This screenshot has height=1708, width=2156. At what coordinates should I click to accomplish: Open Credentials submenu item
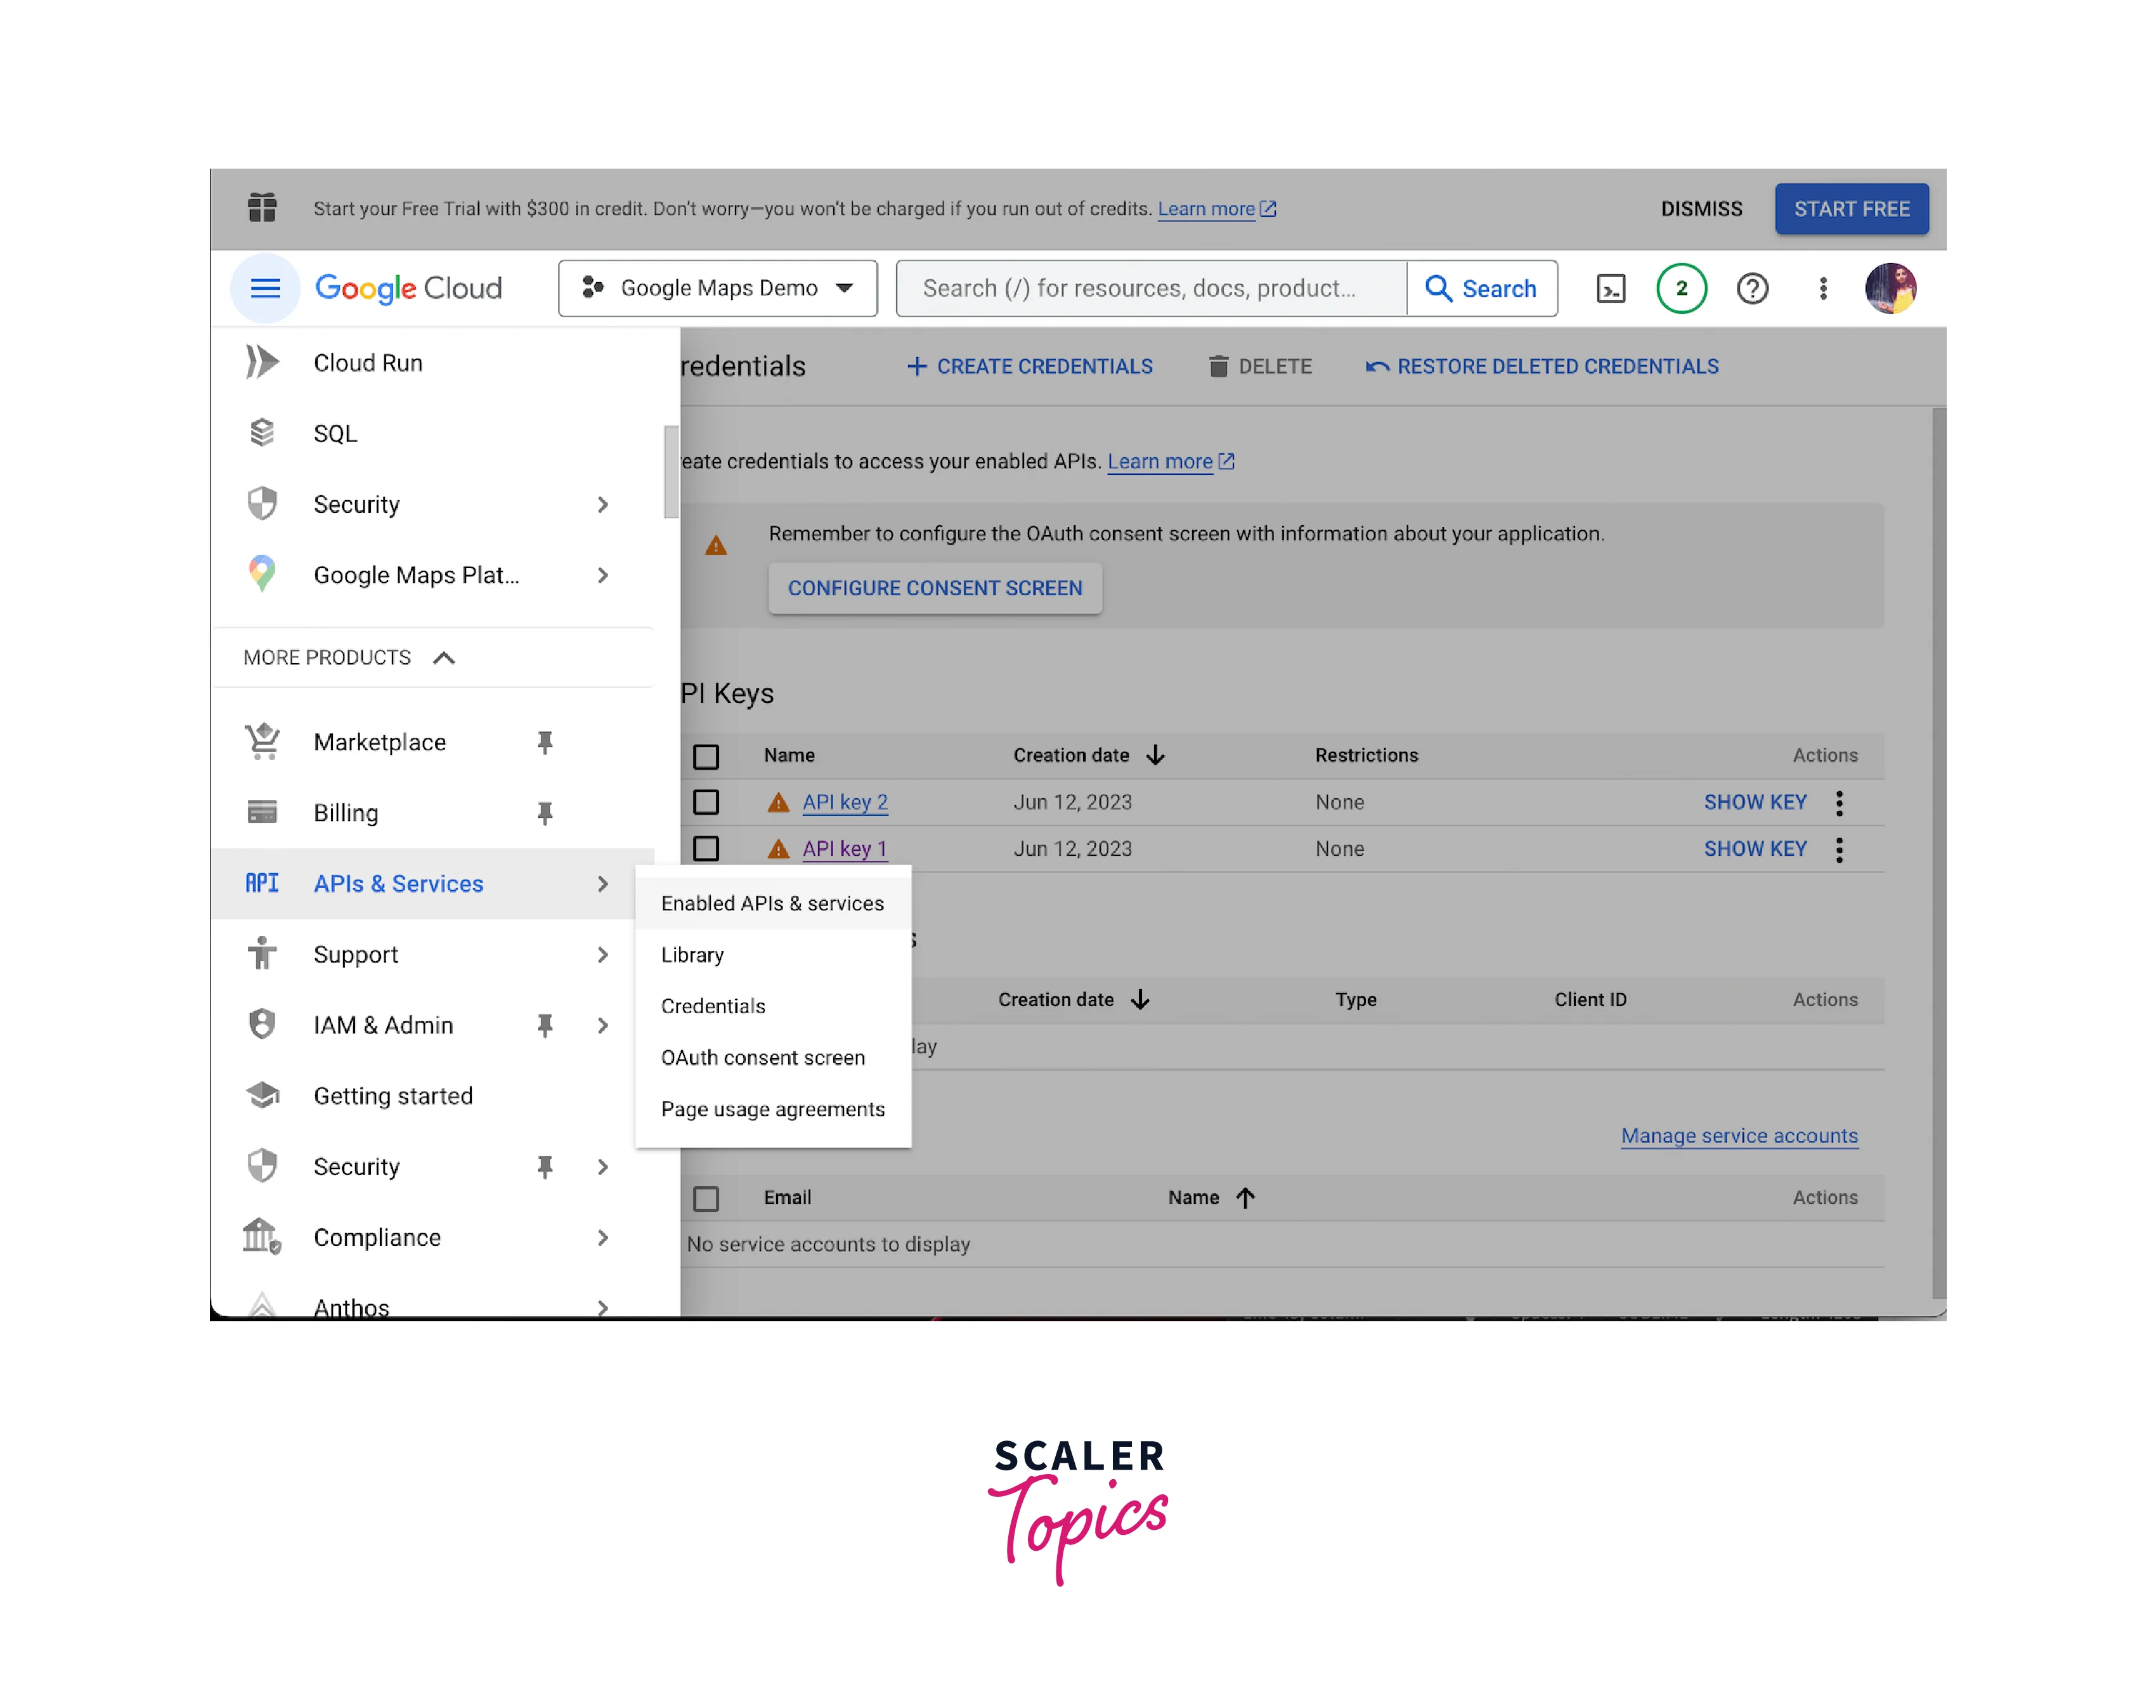point(712,1006)
